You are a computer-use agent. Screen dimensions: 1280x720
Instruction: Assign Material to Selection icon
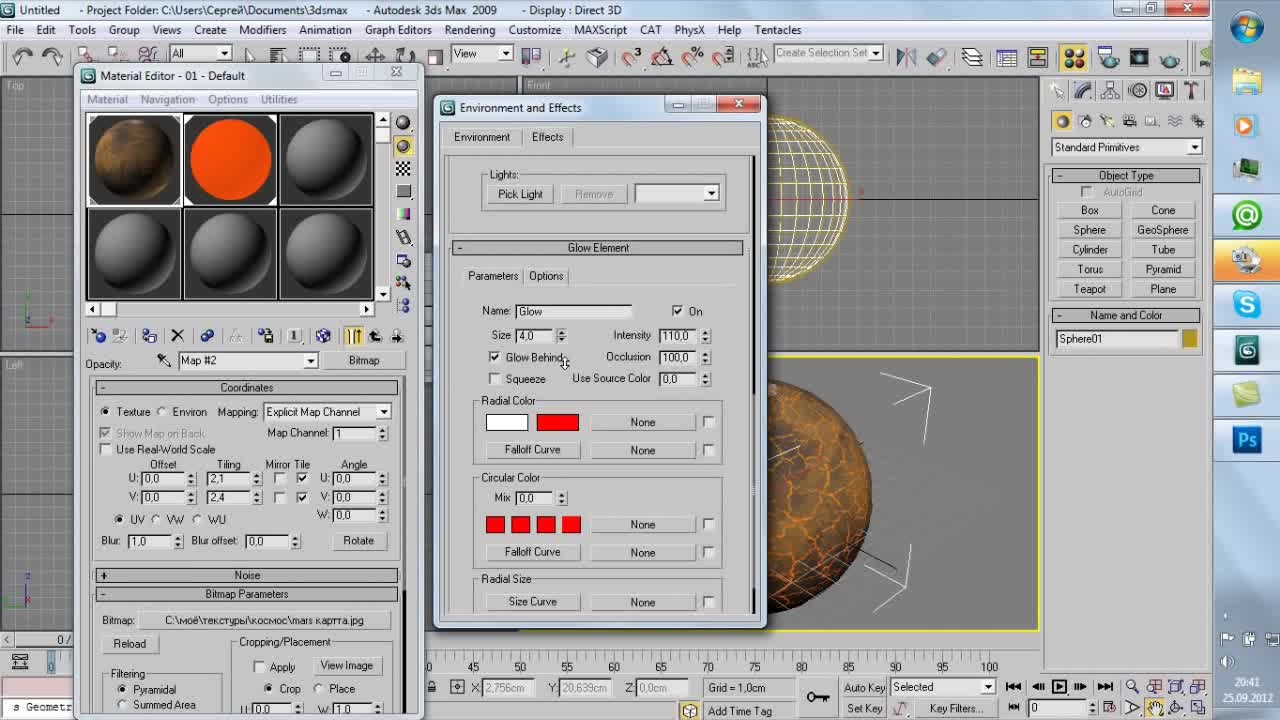149,336
